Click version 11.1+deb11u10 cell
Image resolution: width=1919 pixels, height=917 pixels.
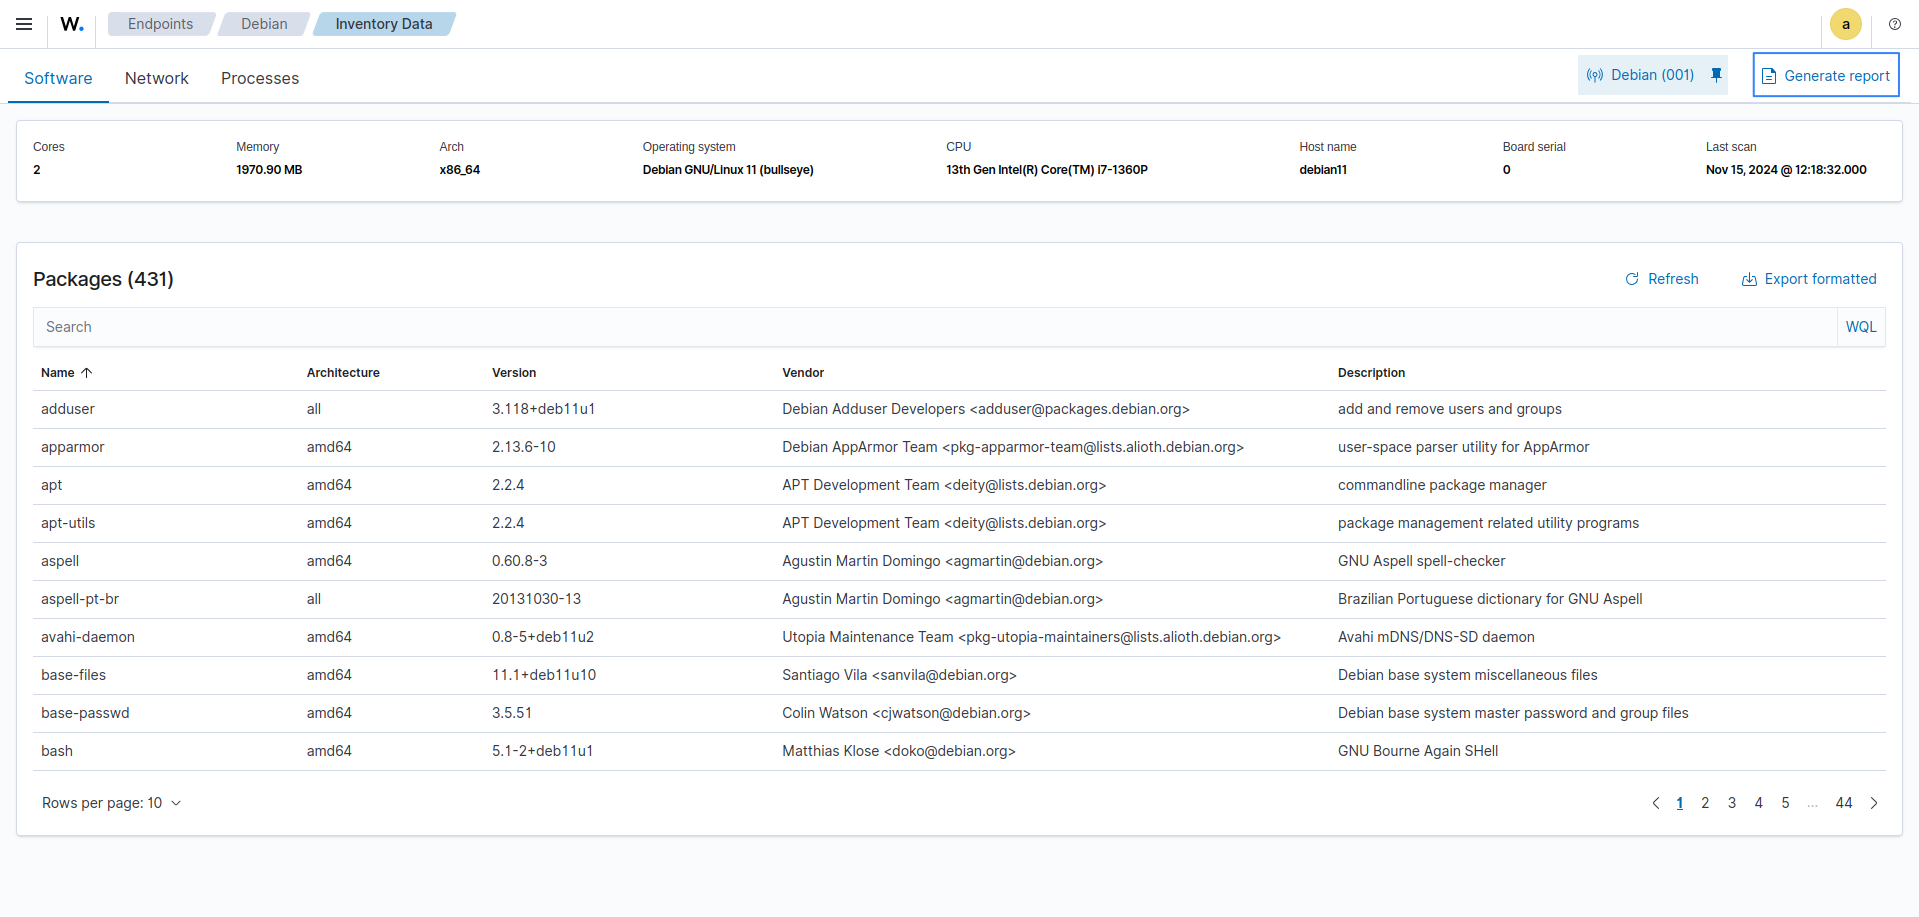544,675
